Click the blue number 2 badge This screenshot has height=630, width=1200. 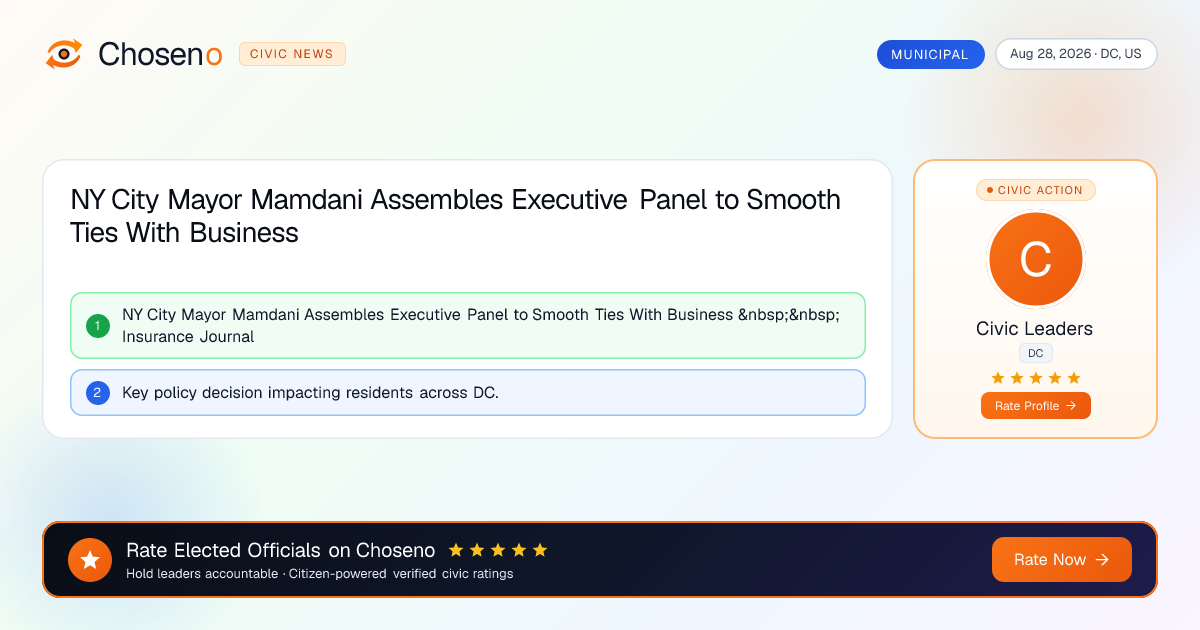[98, 393]
